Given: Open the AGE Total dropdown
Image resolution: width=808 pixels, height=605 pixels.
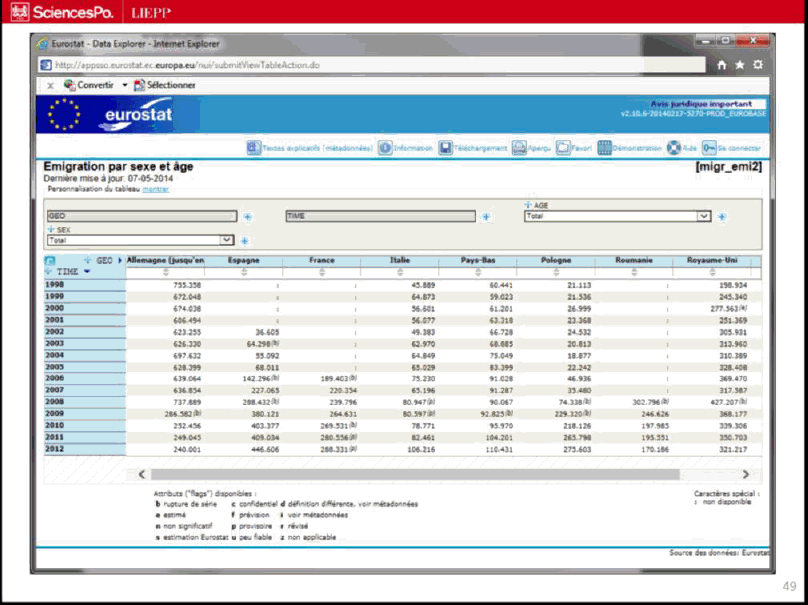Looking at the screenshot, I should [704, 216].
